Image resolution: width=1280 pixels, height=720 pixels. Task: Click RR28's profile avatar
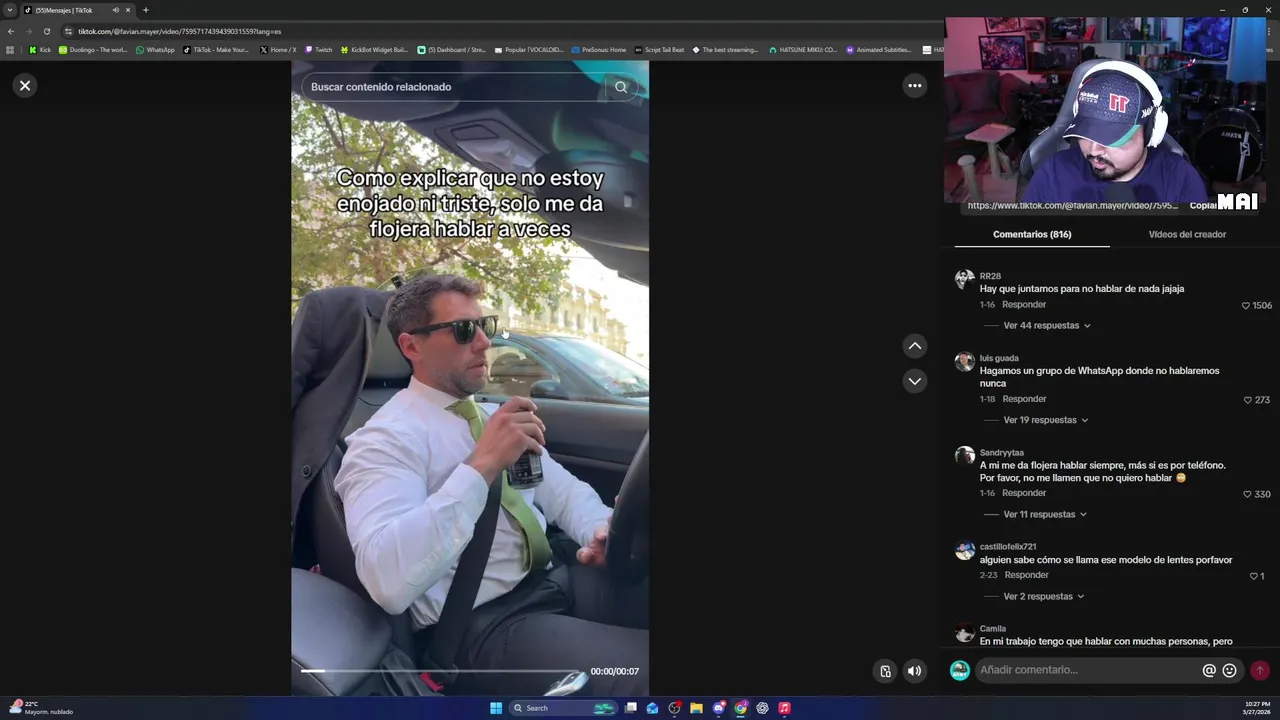964,279
